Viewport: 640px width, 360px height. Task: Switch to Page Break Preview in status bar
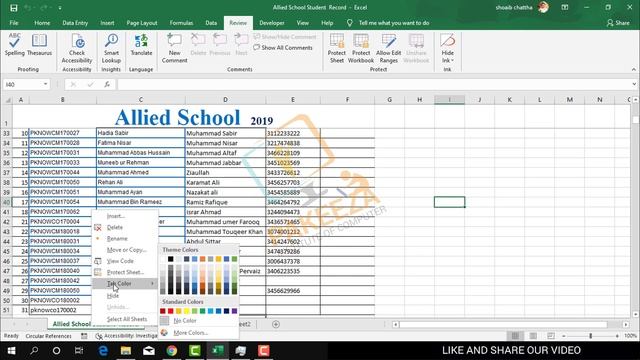(x=551, y=336)
